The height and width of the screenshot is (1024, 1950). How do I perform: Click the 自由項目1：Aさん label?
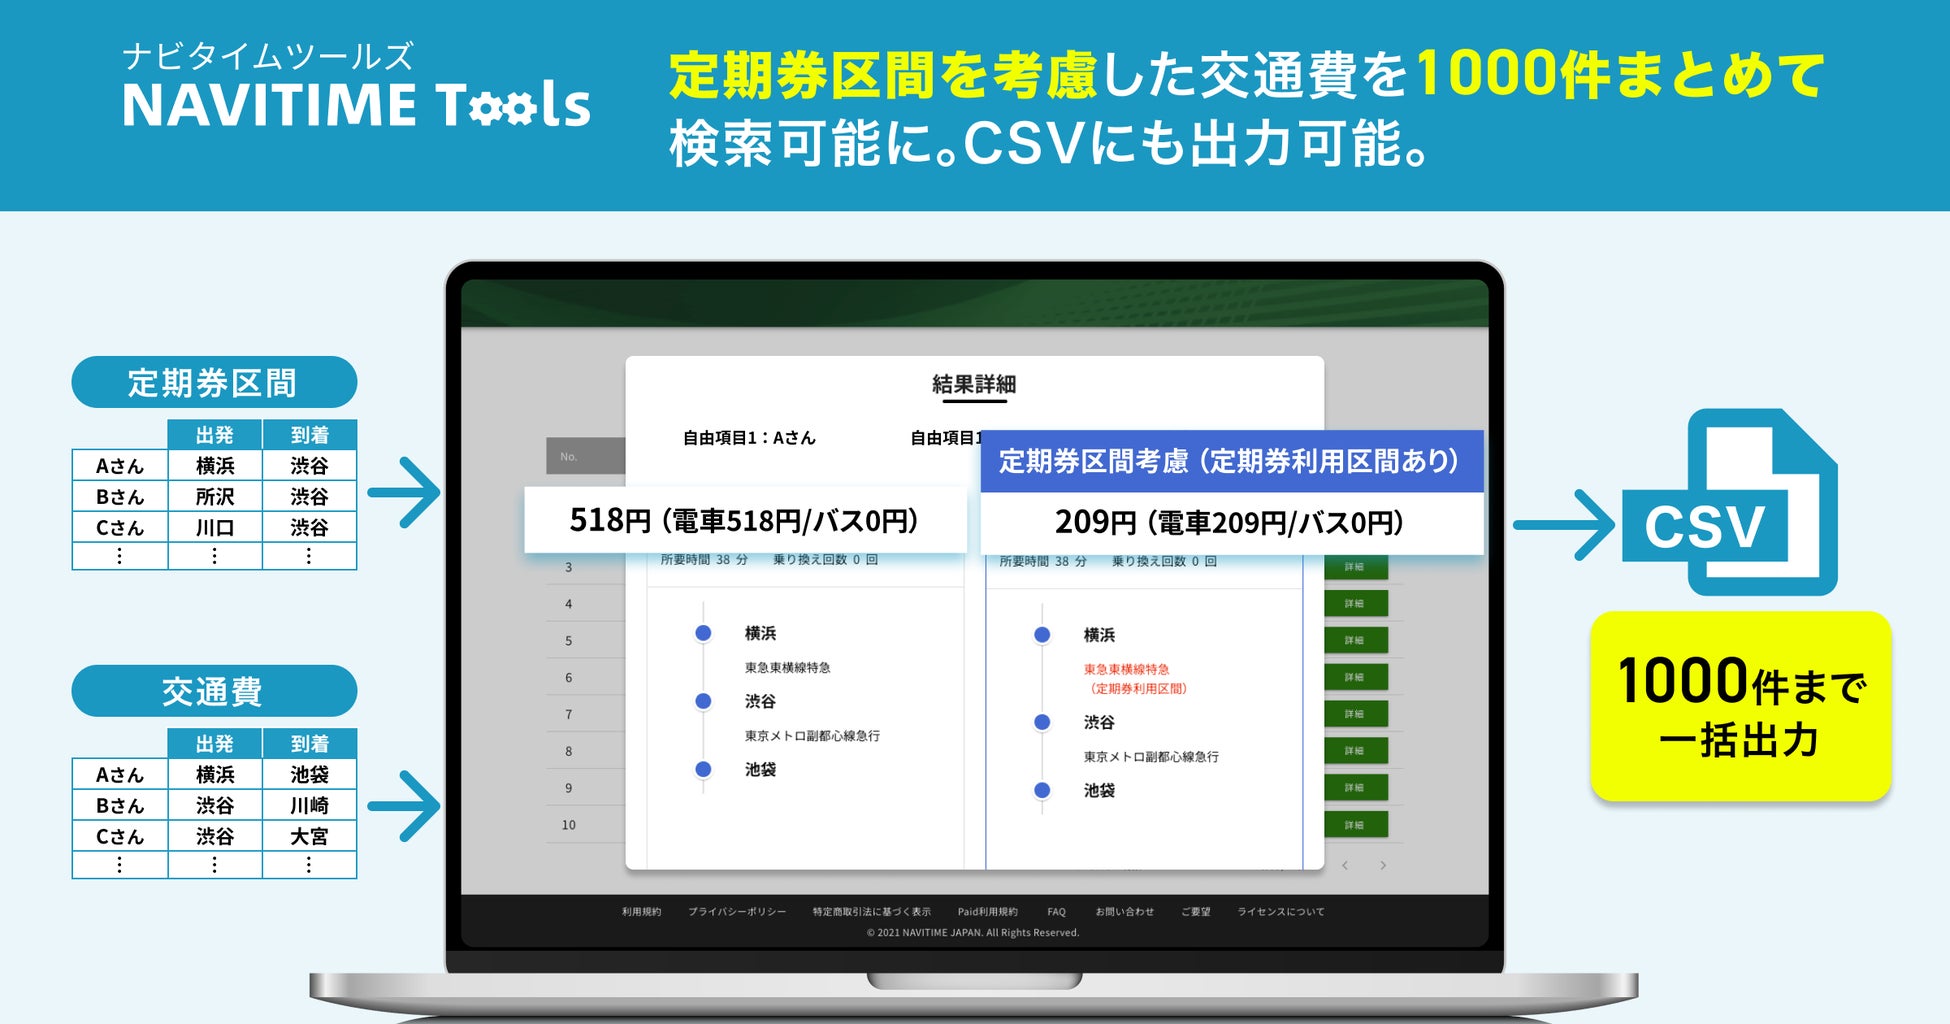[749, 438]
